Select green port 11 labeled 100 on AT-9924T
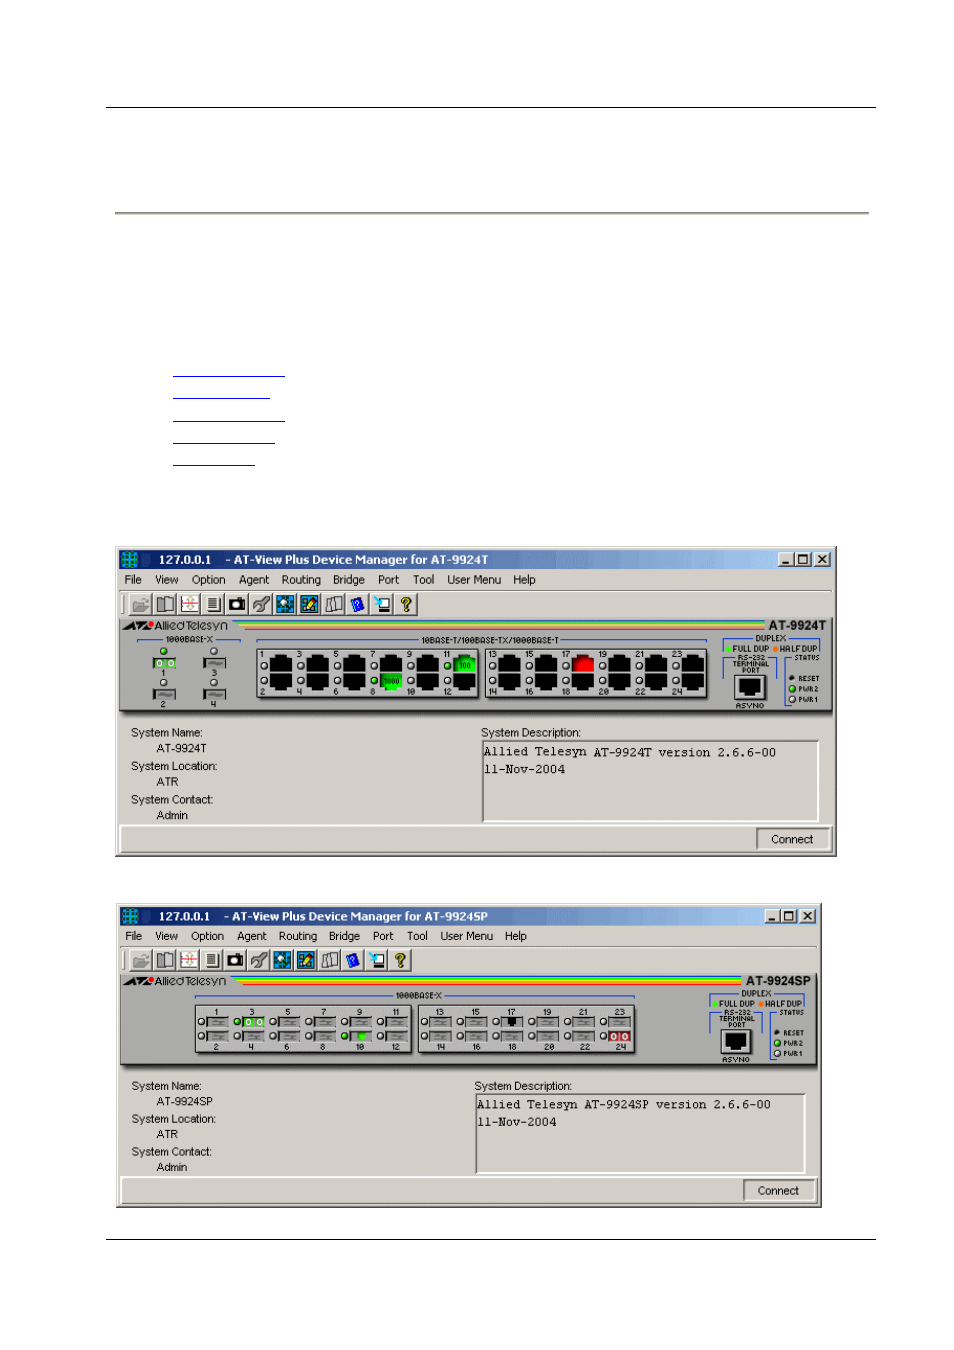Viewport: 954px width, 1350px height. 464,664
